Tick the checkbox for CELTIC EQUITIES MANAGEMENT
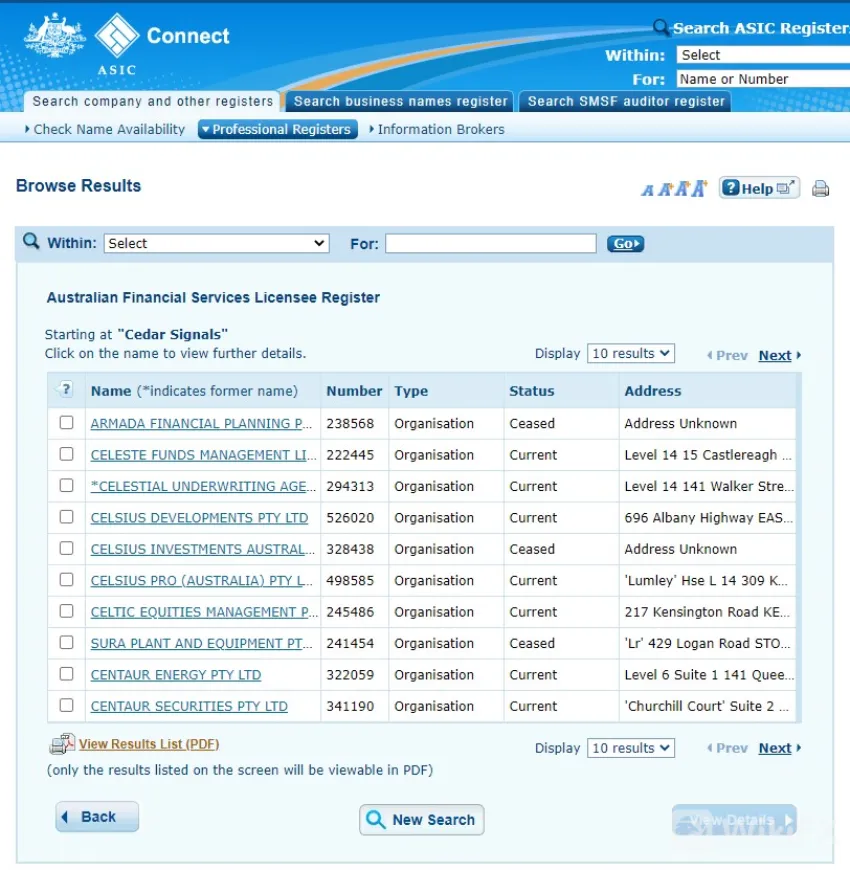This screenshot has height=870, width=850. coord(67,611)
